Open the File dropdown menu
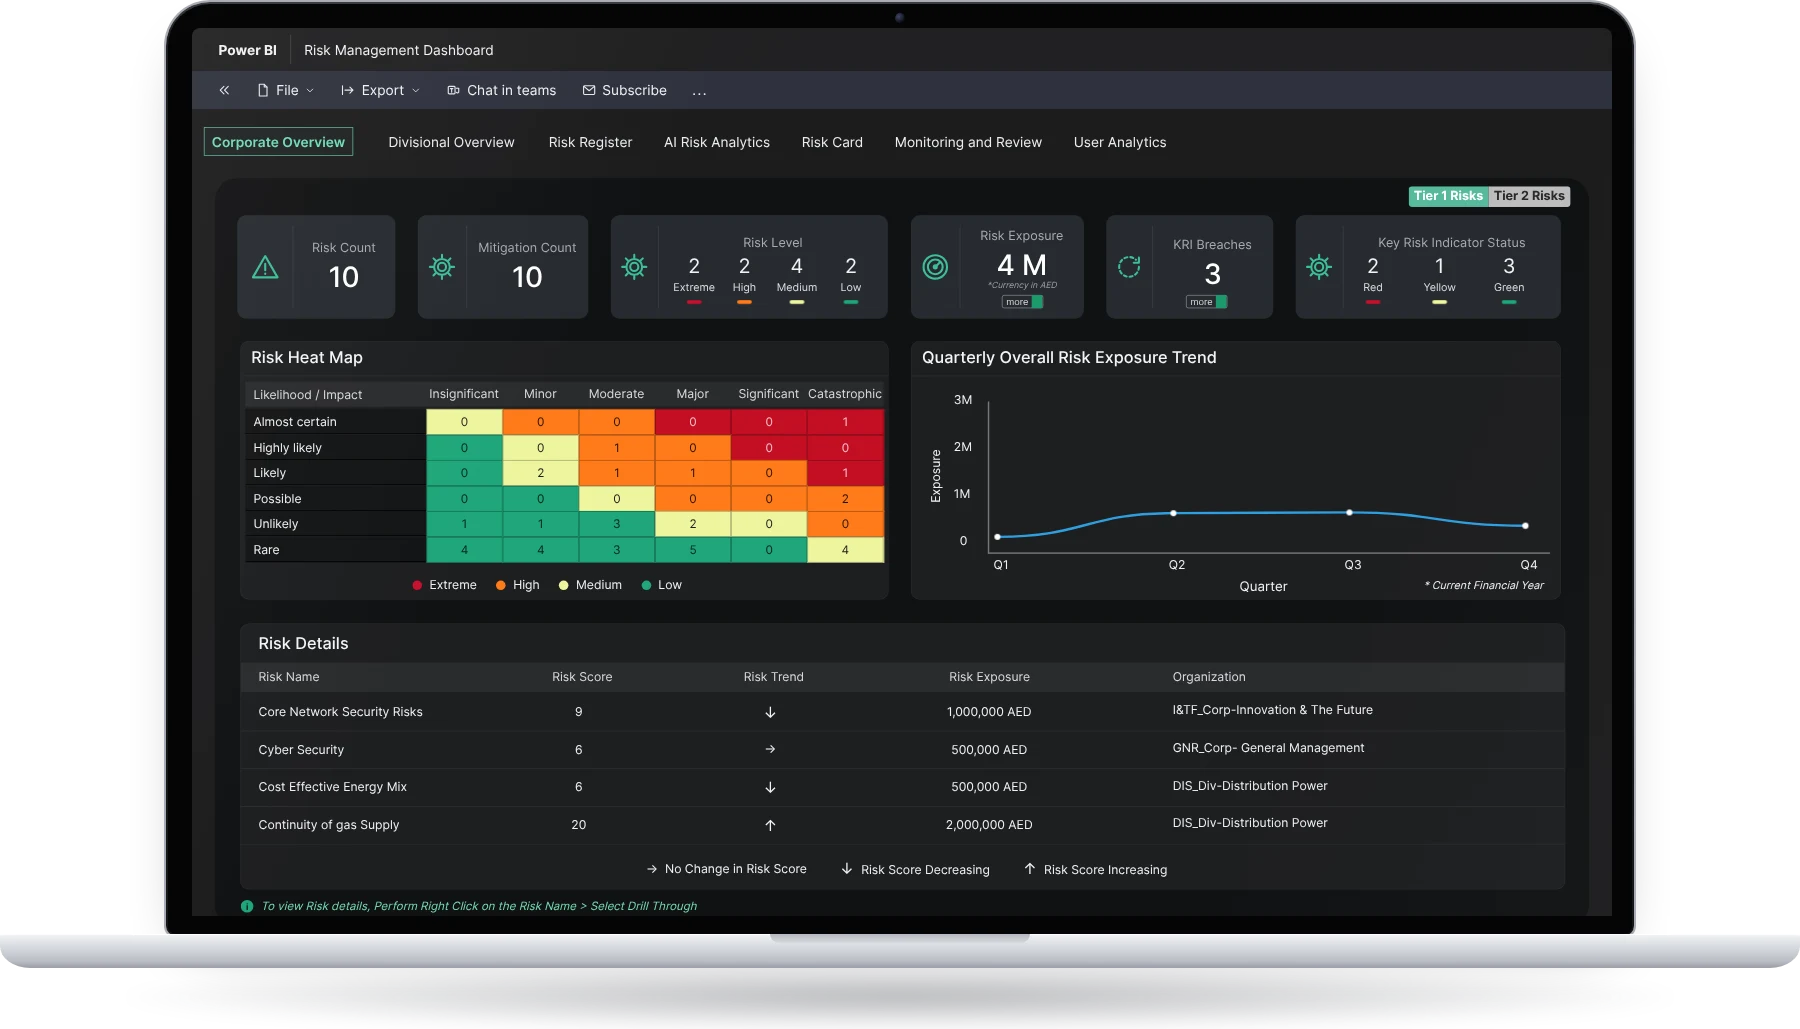This screenshot has height=1029, width=1800. (286, 90)
